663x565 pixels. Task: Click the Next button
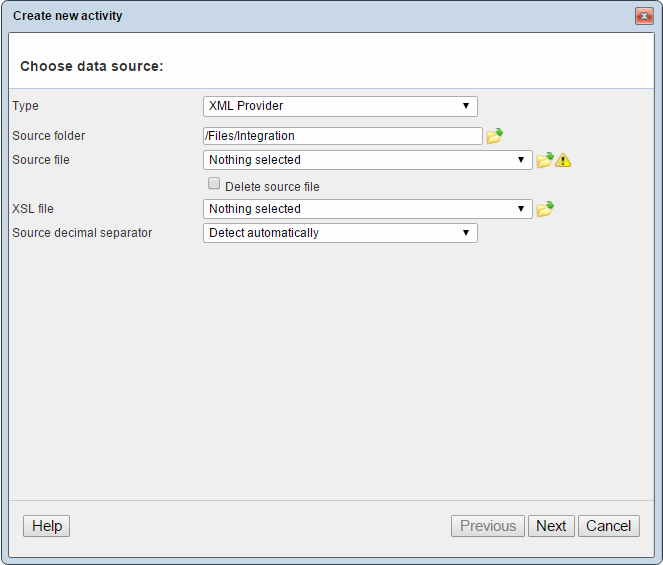[x=551, y=526]
